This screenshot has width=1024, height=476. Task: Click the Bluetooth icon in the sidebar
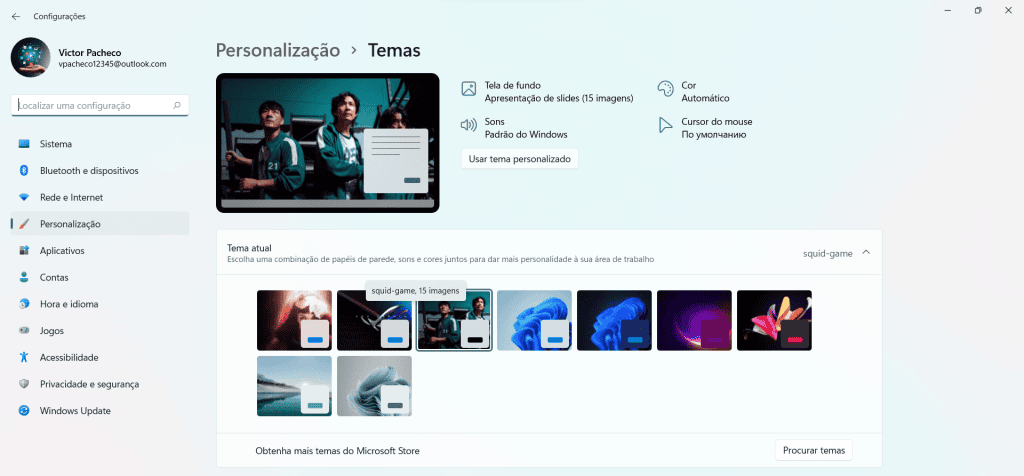click(24, 170)
